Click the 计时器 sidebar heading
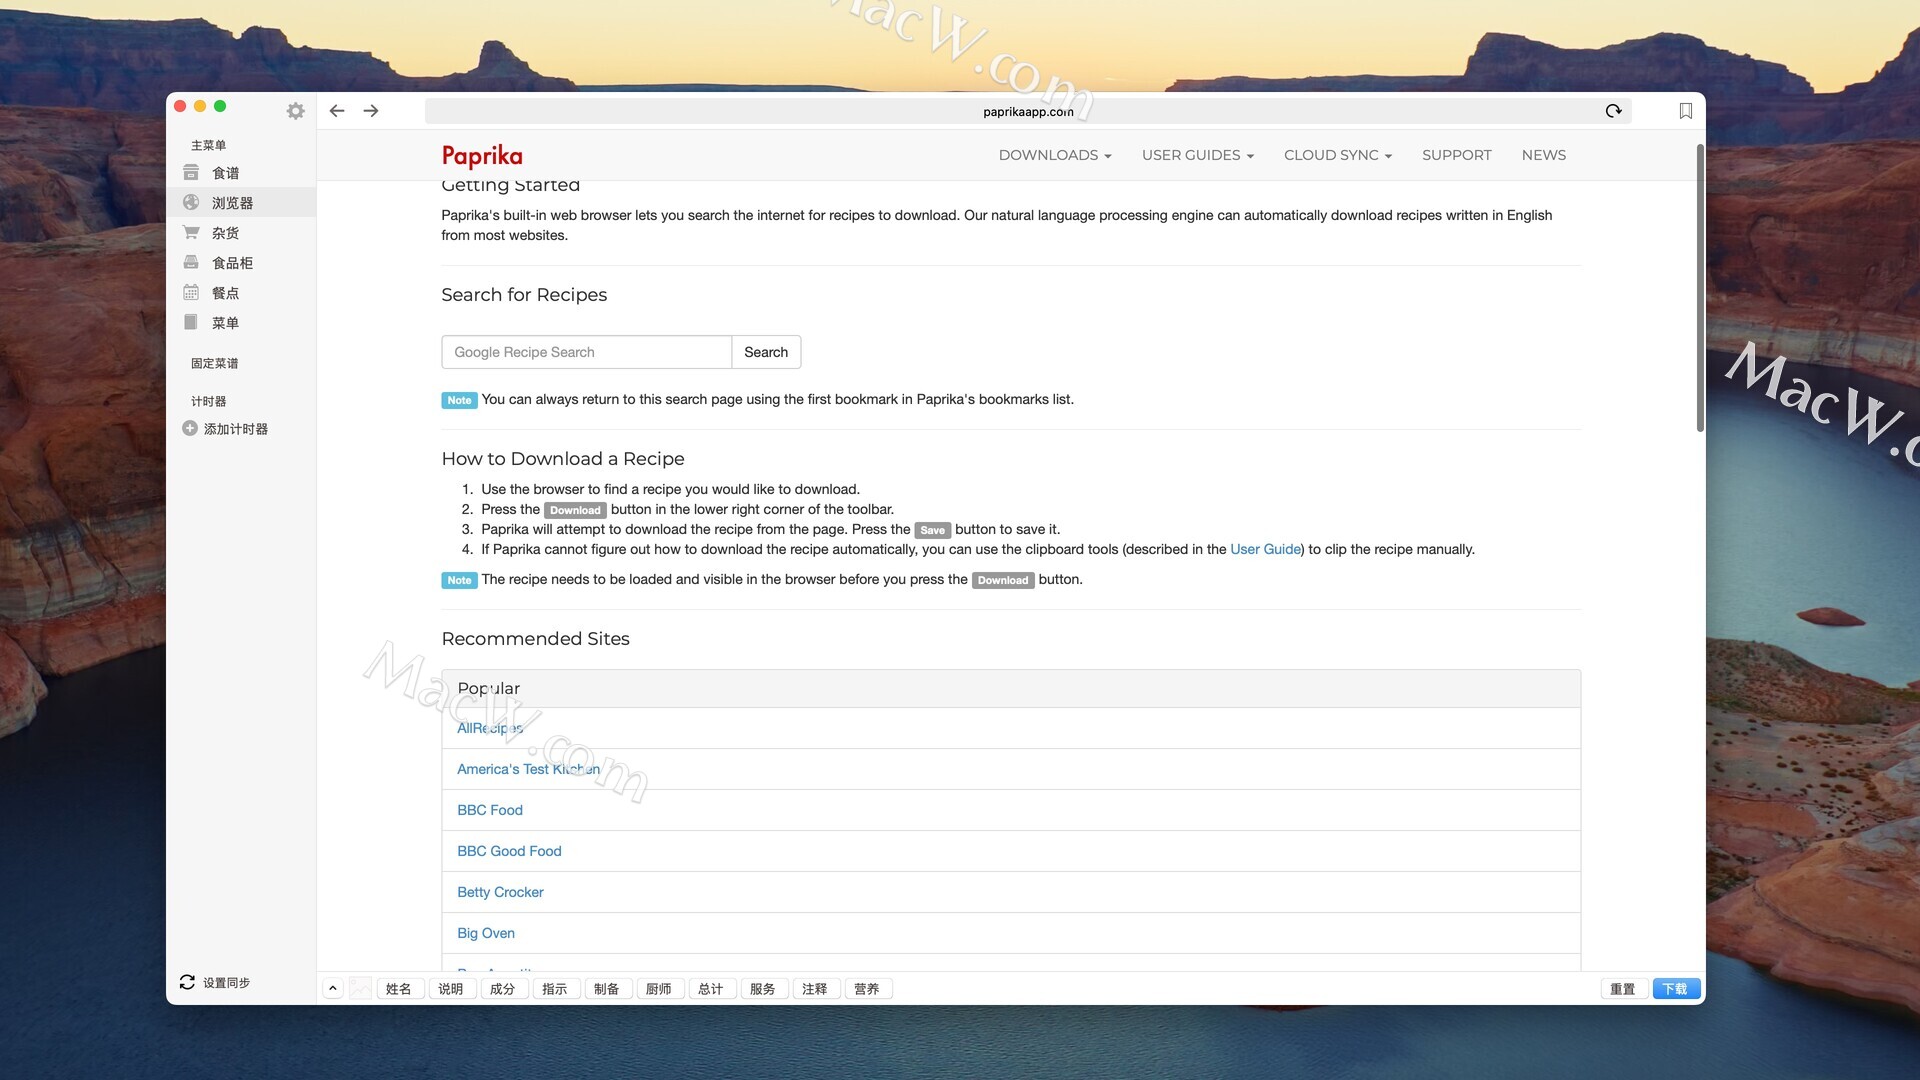1920x1080 pixels. click(x=209, y=401)
